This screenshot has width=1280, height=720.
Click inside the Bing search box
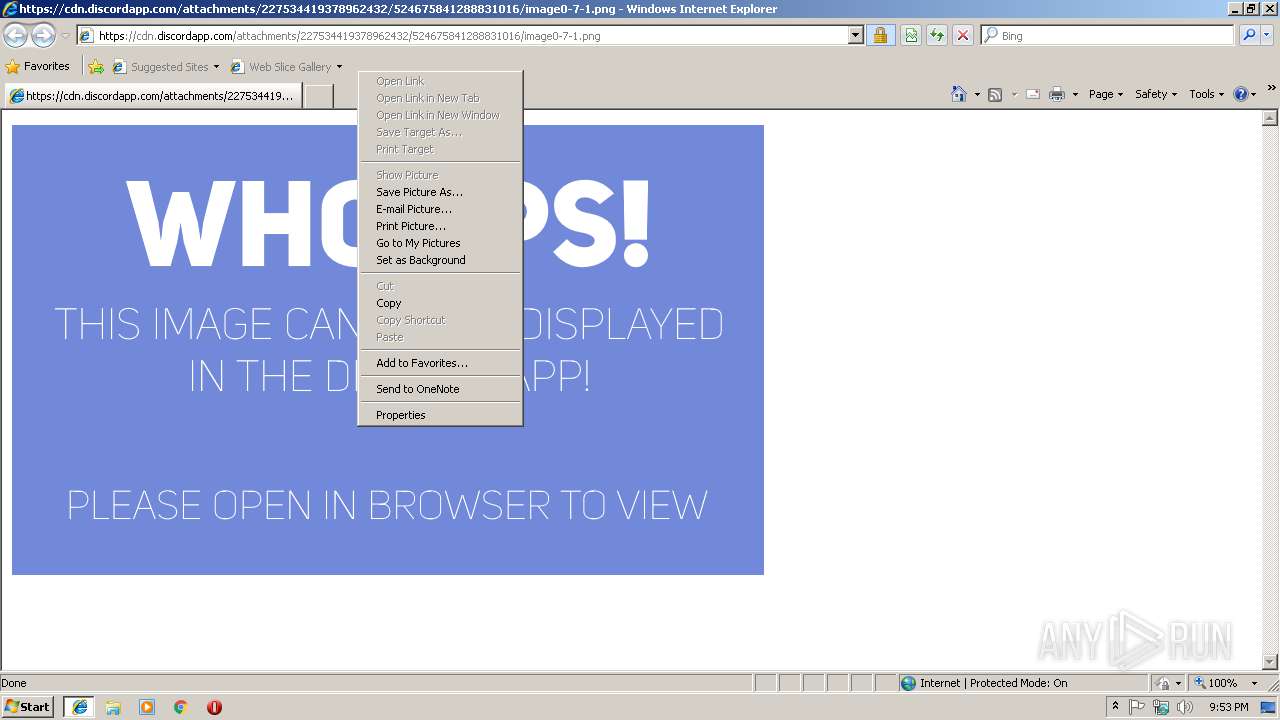click(1108, 35)
